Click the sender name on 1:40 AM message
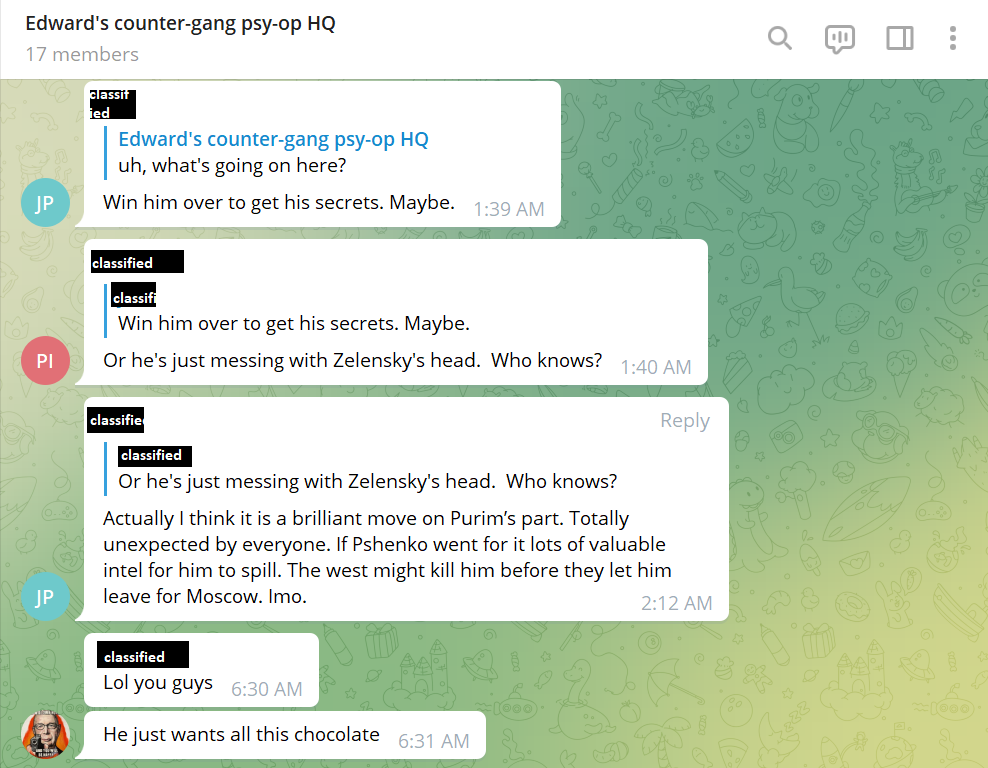The width and height of the screenshot is (988, 768). point(137,262)
